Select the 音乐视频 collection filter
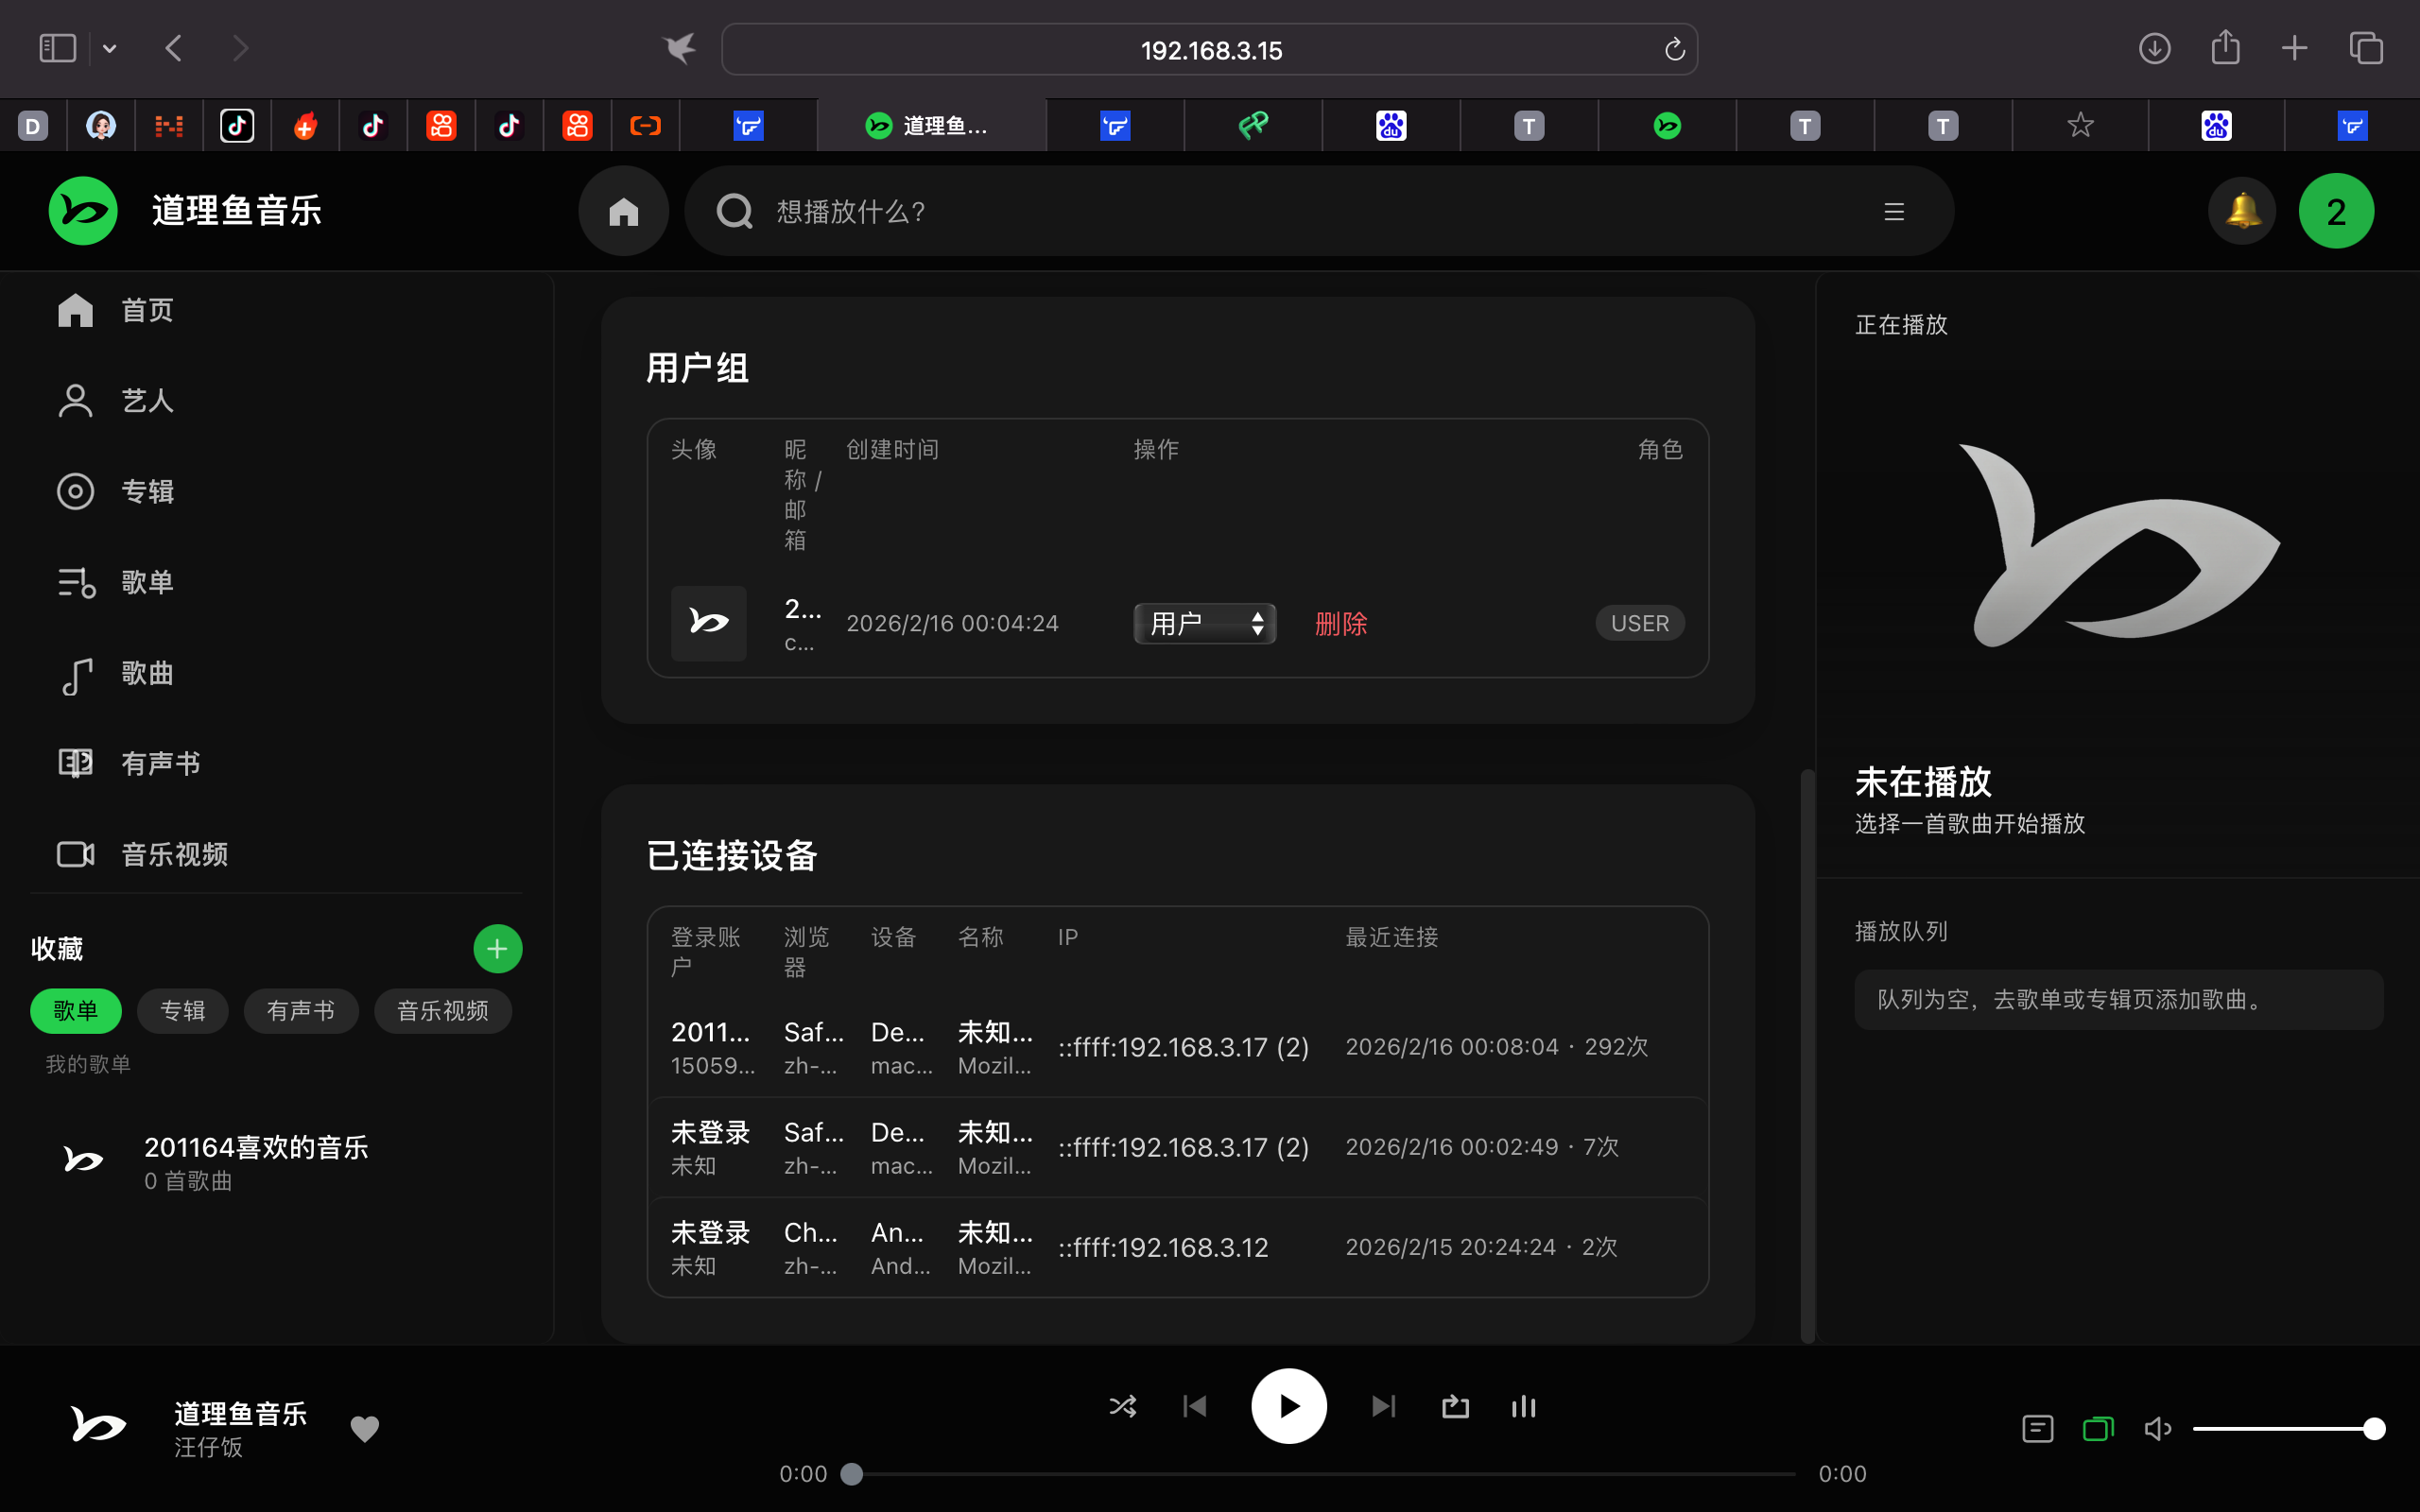The width and height of the screenshot is (2420, 1512). point(442,1010)
